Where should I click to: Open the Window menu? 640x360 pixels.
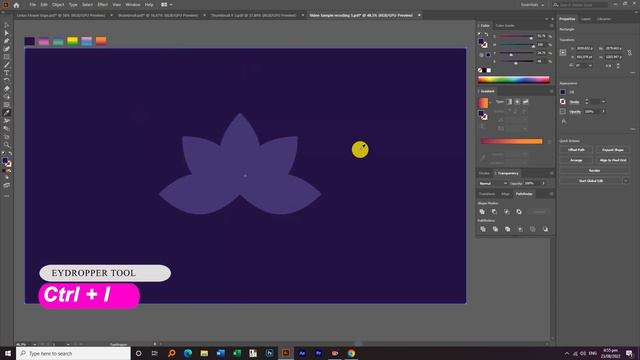coord(133,5)
